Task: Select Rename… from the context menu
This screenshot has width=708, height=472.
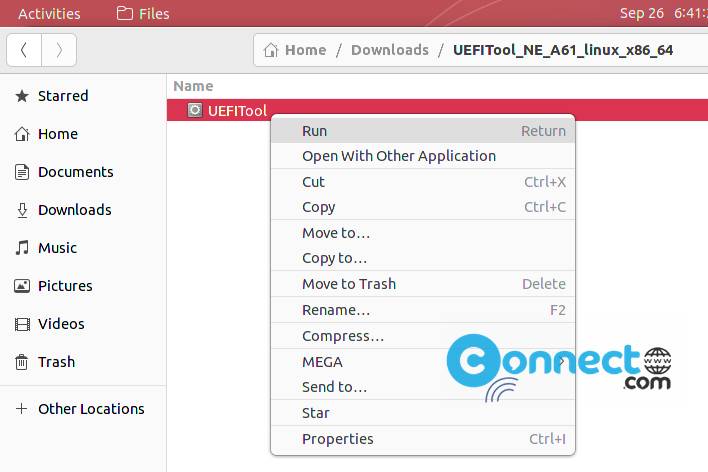Action: [x=423, y=310]
